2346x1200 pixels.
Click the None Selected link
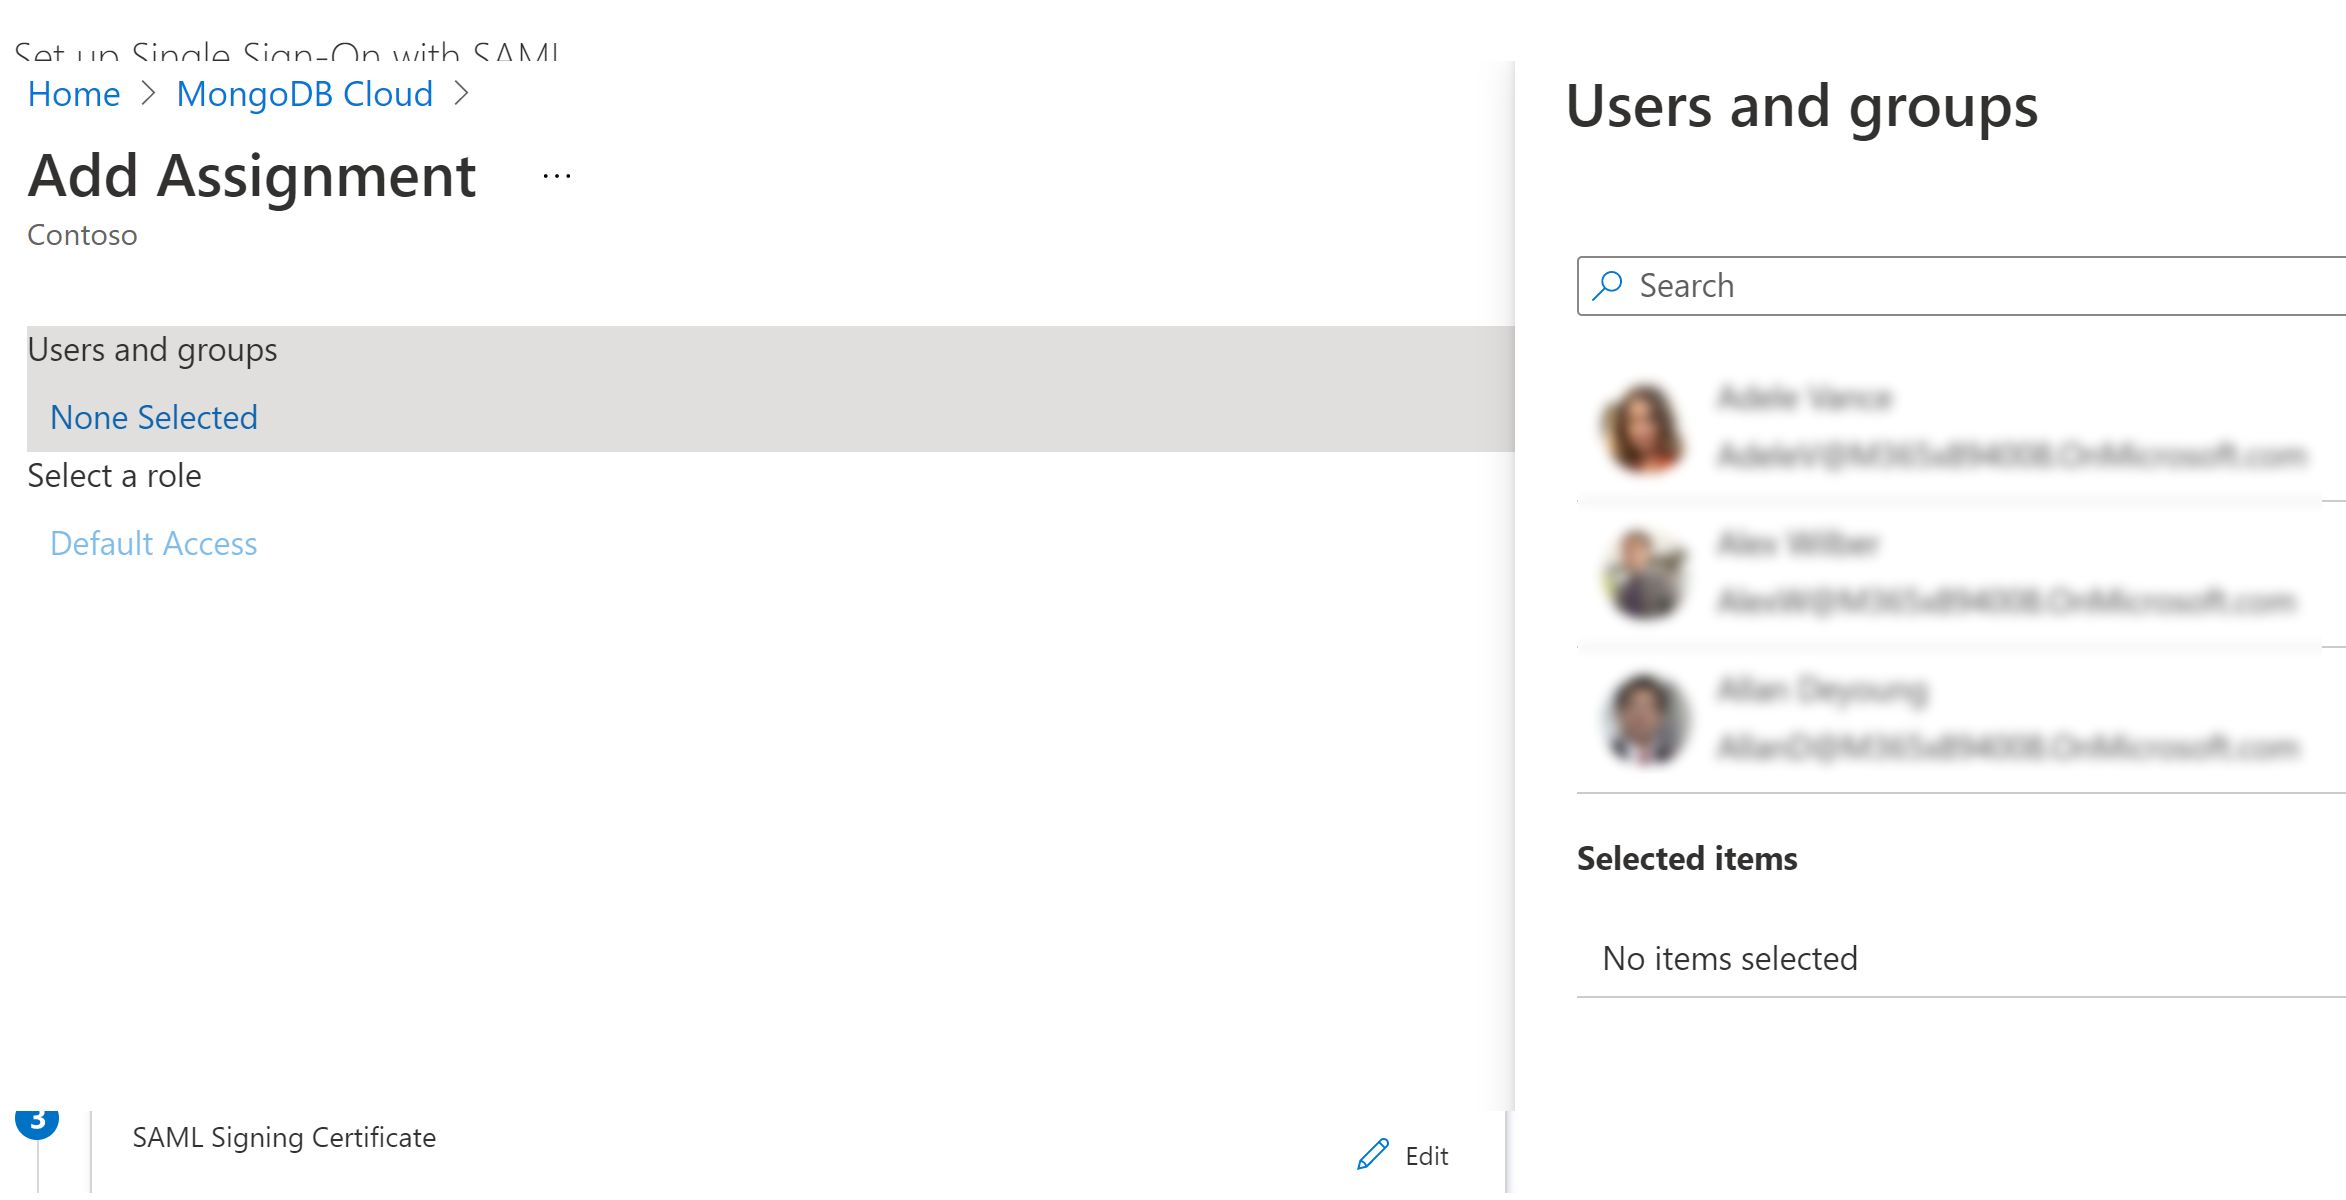tap(154, 417)
